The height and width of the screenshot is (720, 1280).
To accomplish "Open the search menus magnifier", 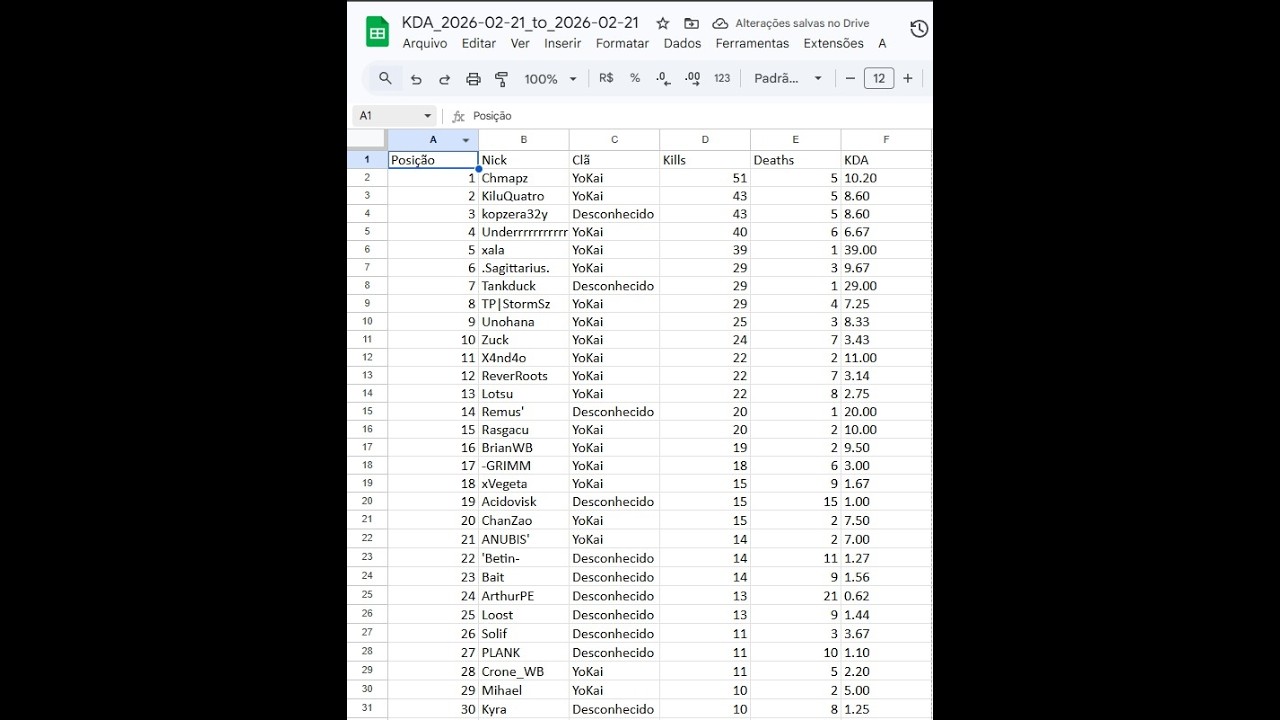I will click(385, 78).
